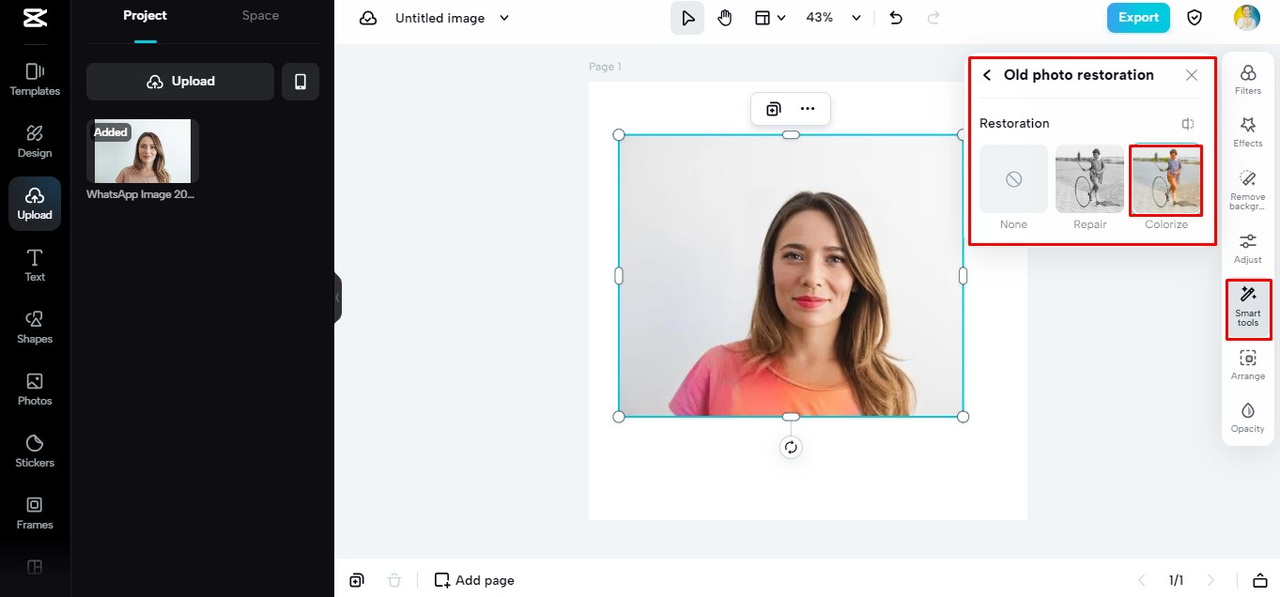Image resolution: width=1280 pixels, height=597 pixels.
Task: Collapse the left side panel
Action: pyautogui.click(x=338, y=297)
